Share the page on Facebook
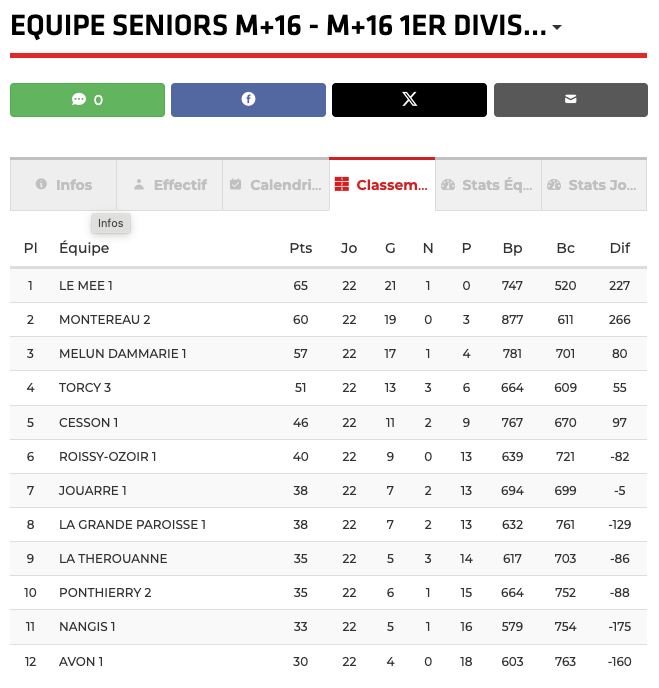 [x=248, y=100]
